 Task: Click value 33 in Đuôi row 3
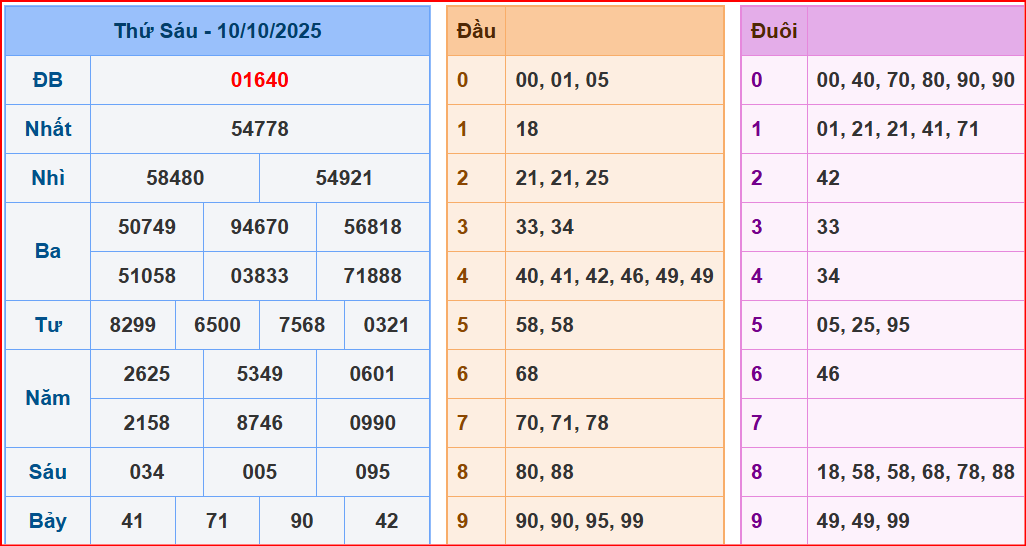coord(828,227)
